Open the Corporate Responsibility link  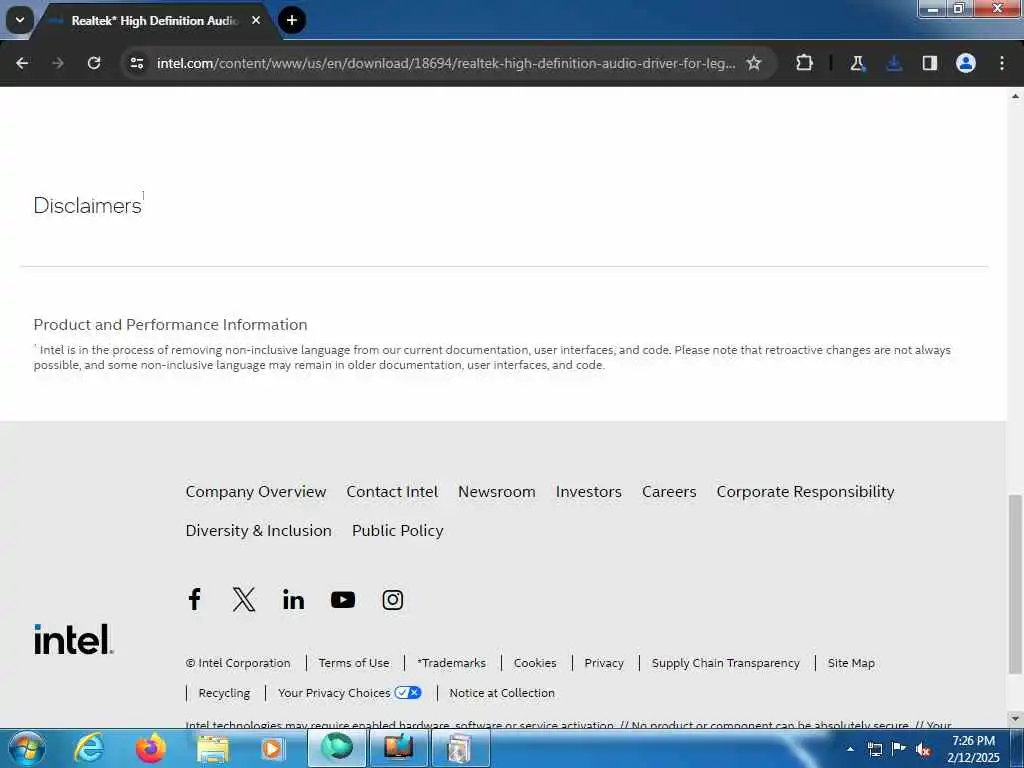click(x=805, y=492)
